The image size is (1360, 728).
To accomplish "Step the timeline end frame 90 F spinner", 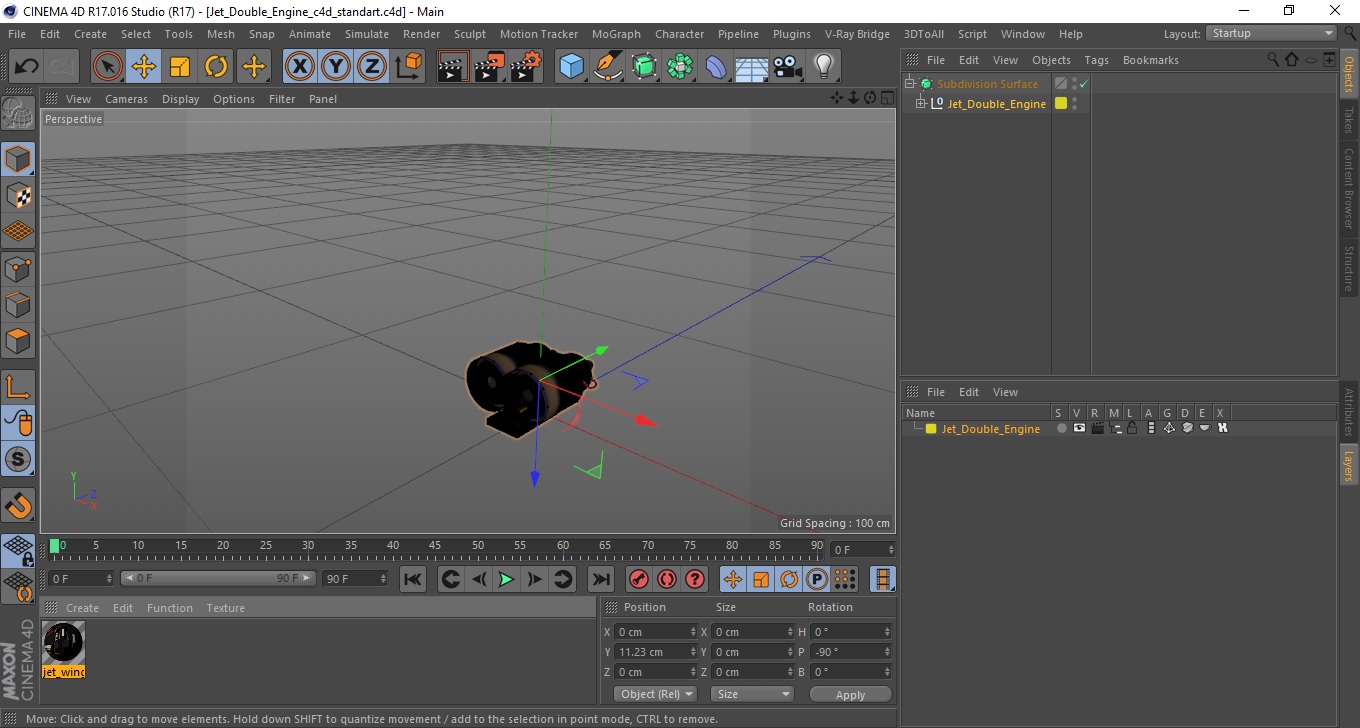I will coord(383,578).
